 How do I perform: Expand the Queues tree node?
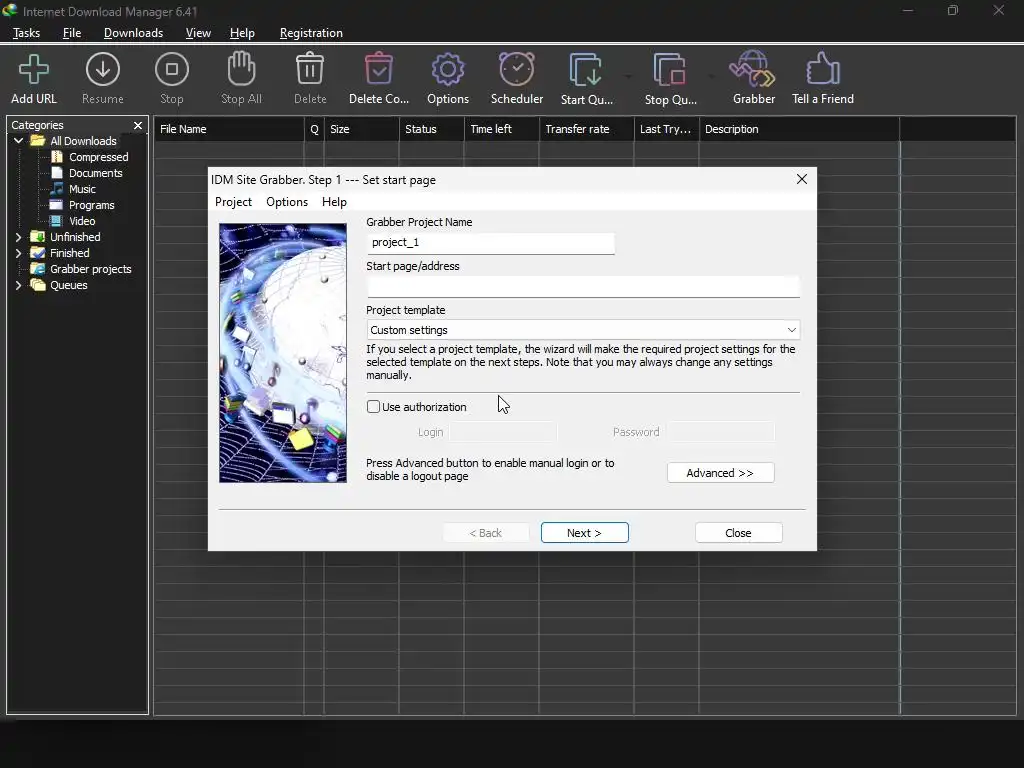(x=18, y=285)
